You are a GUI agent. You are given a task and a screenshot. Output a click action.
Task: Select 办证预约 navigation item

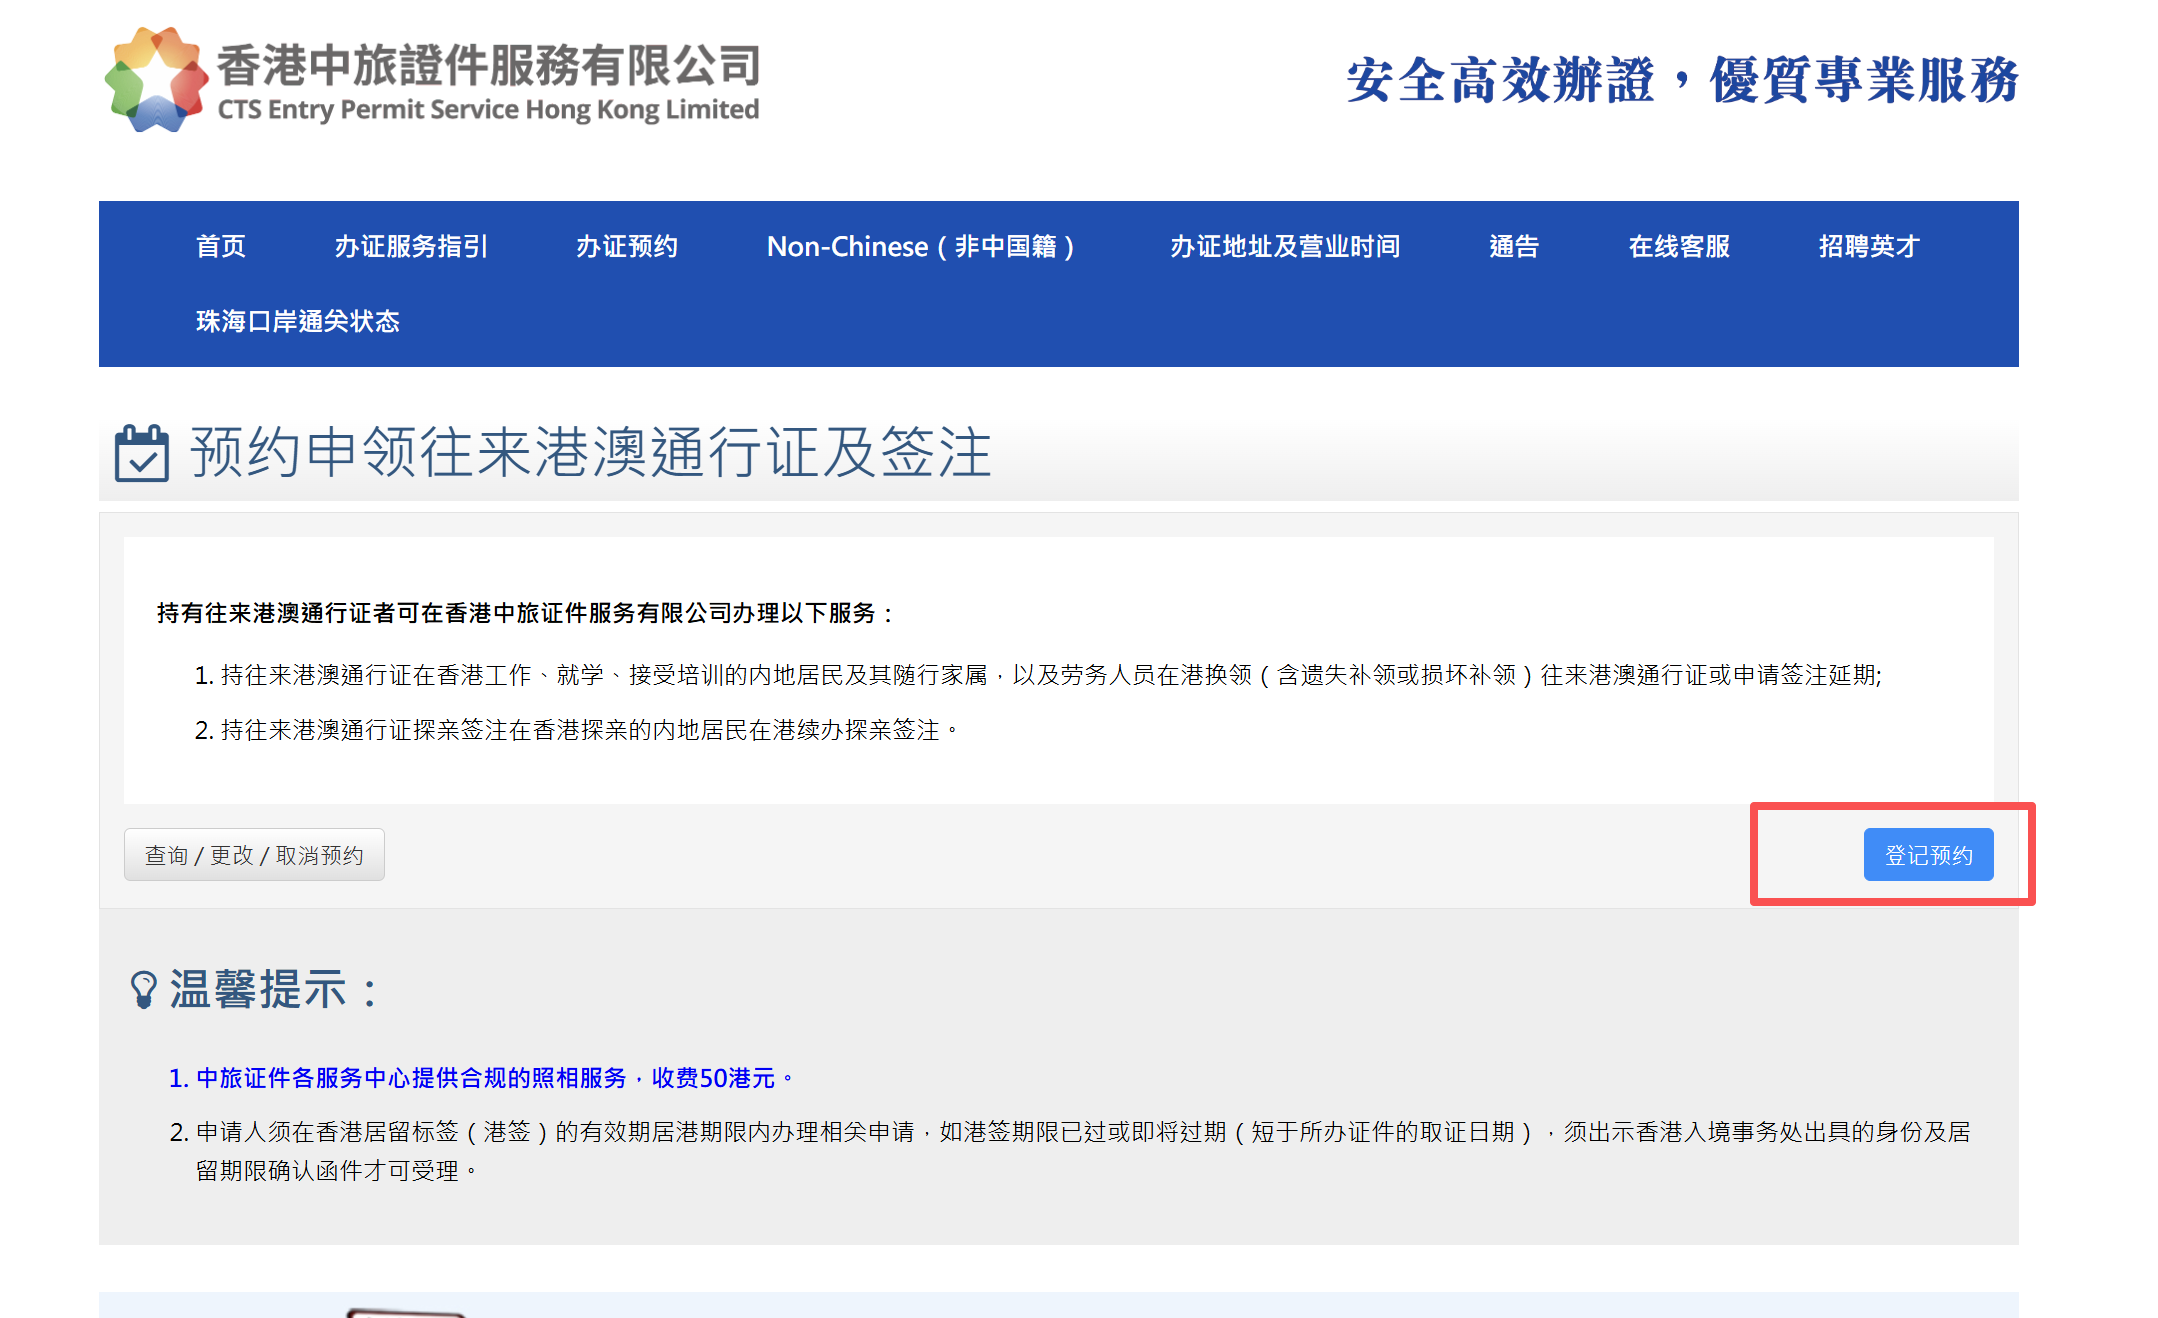627,246
